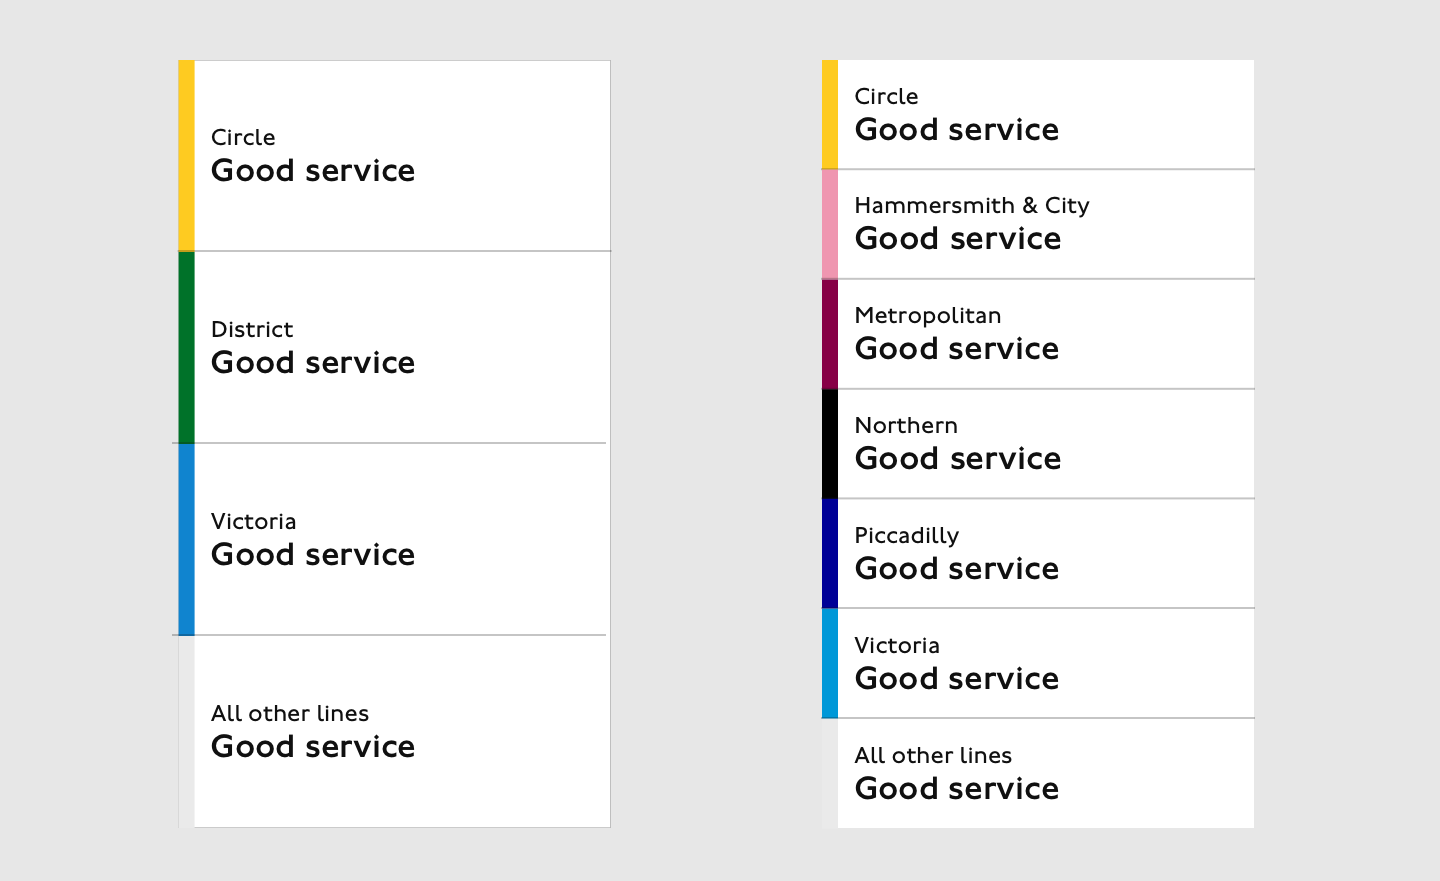This screenshot has height=881, width=1440.
Task: Select the Piccadilly line row
Action: [1038, 553]
